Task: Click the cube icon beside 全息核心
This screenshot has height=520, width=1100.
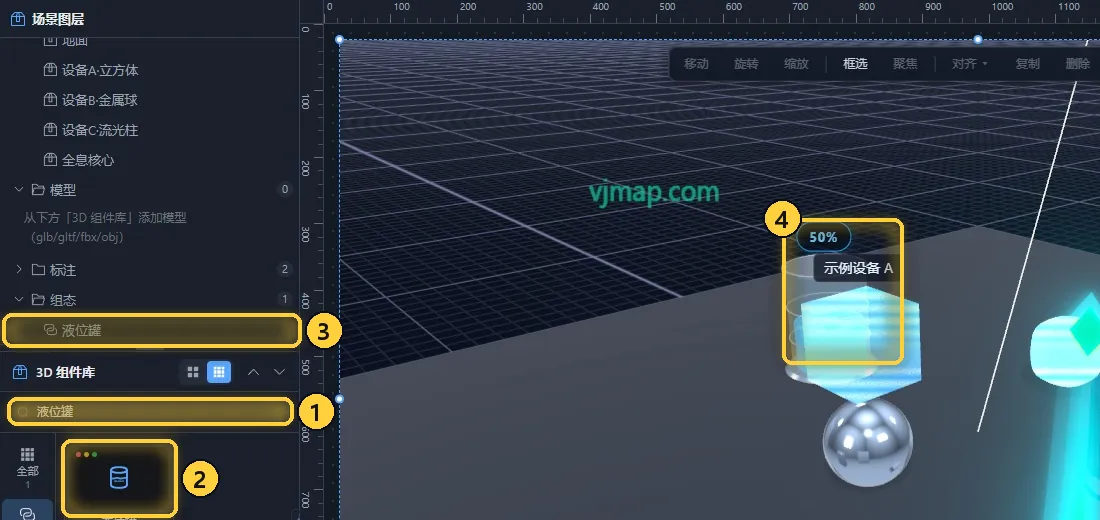Action: tap(50, 160)
